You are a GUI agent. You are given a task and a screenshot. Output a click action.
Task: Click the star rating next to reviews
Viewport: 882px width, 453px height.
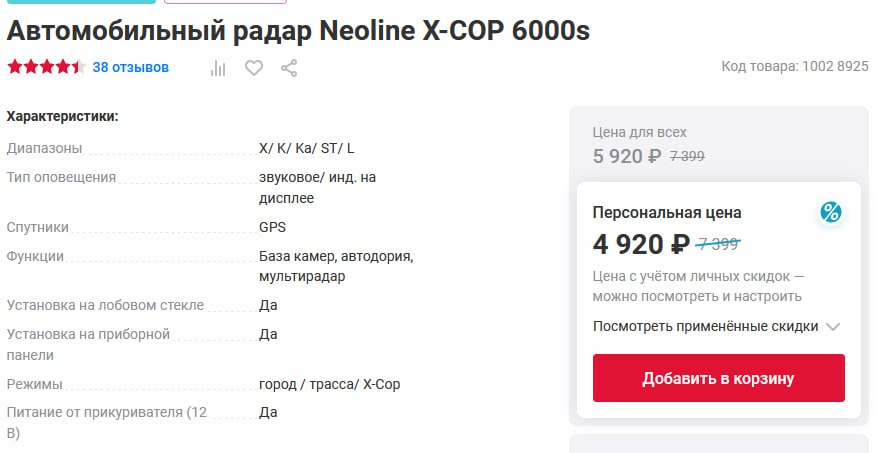(45, 68)
